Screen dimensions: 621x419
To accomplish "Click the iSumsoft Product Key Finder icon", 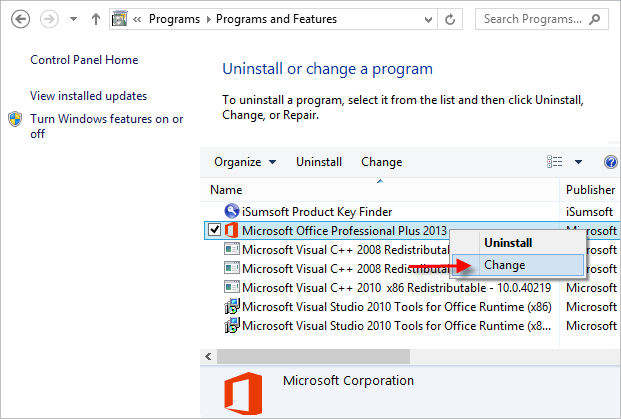I will tap(232, 211).
